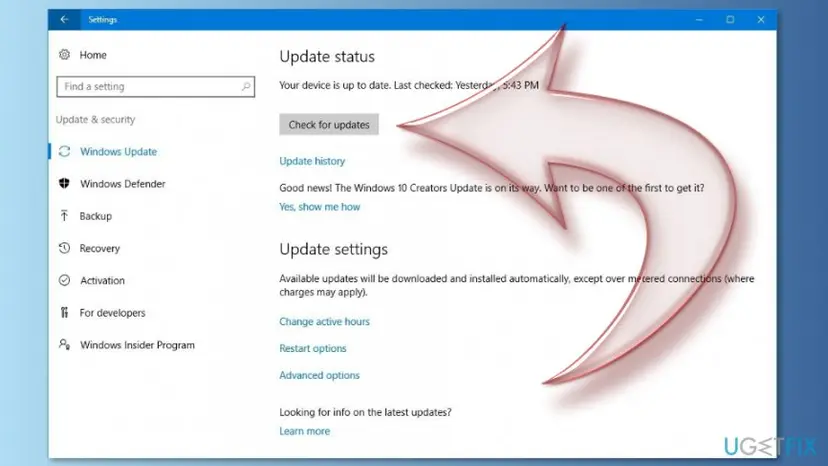
Task: Open the Recovery section
Action: coord(100,248)
